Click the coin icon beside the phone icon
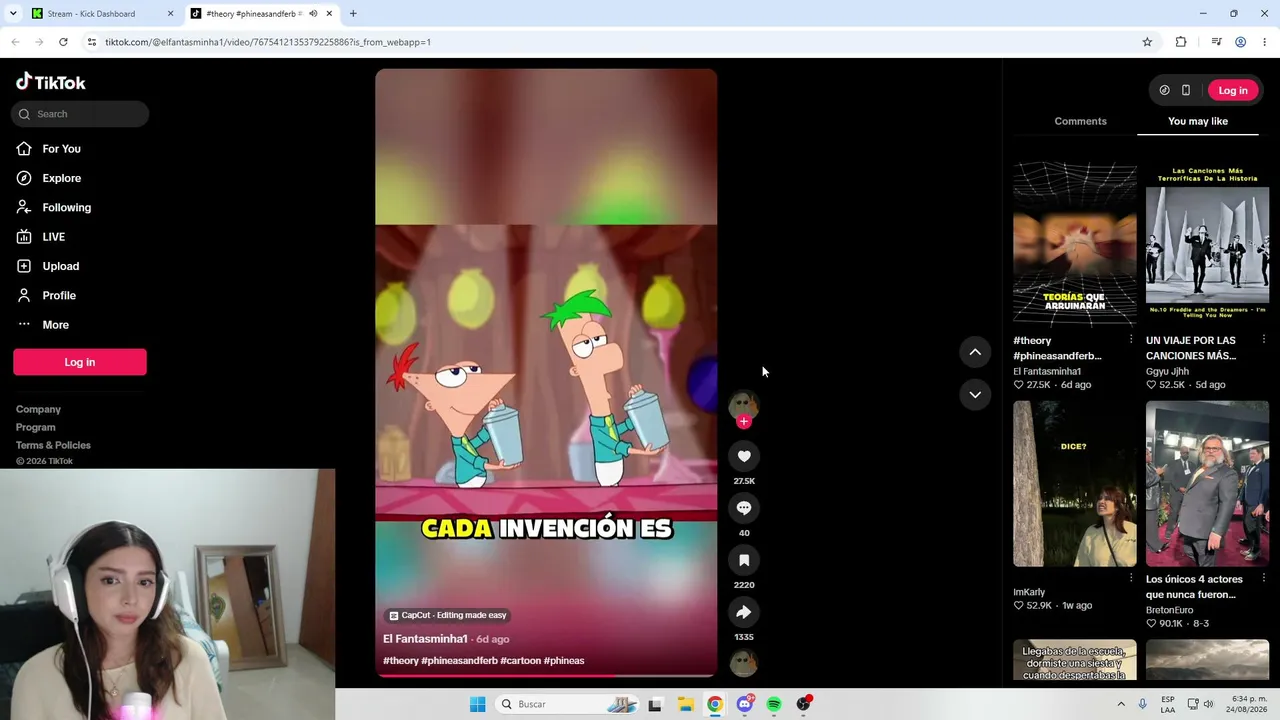The image size is (1280, 720). 1164,90
